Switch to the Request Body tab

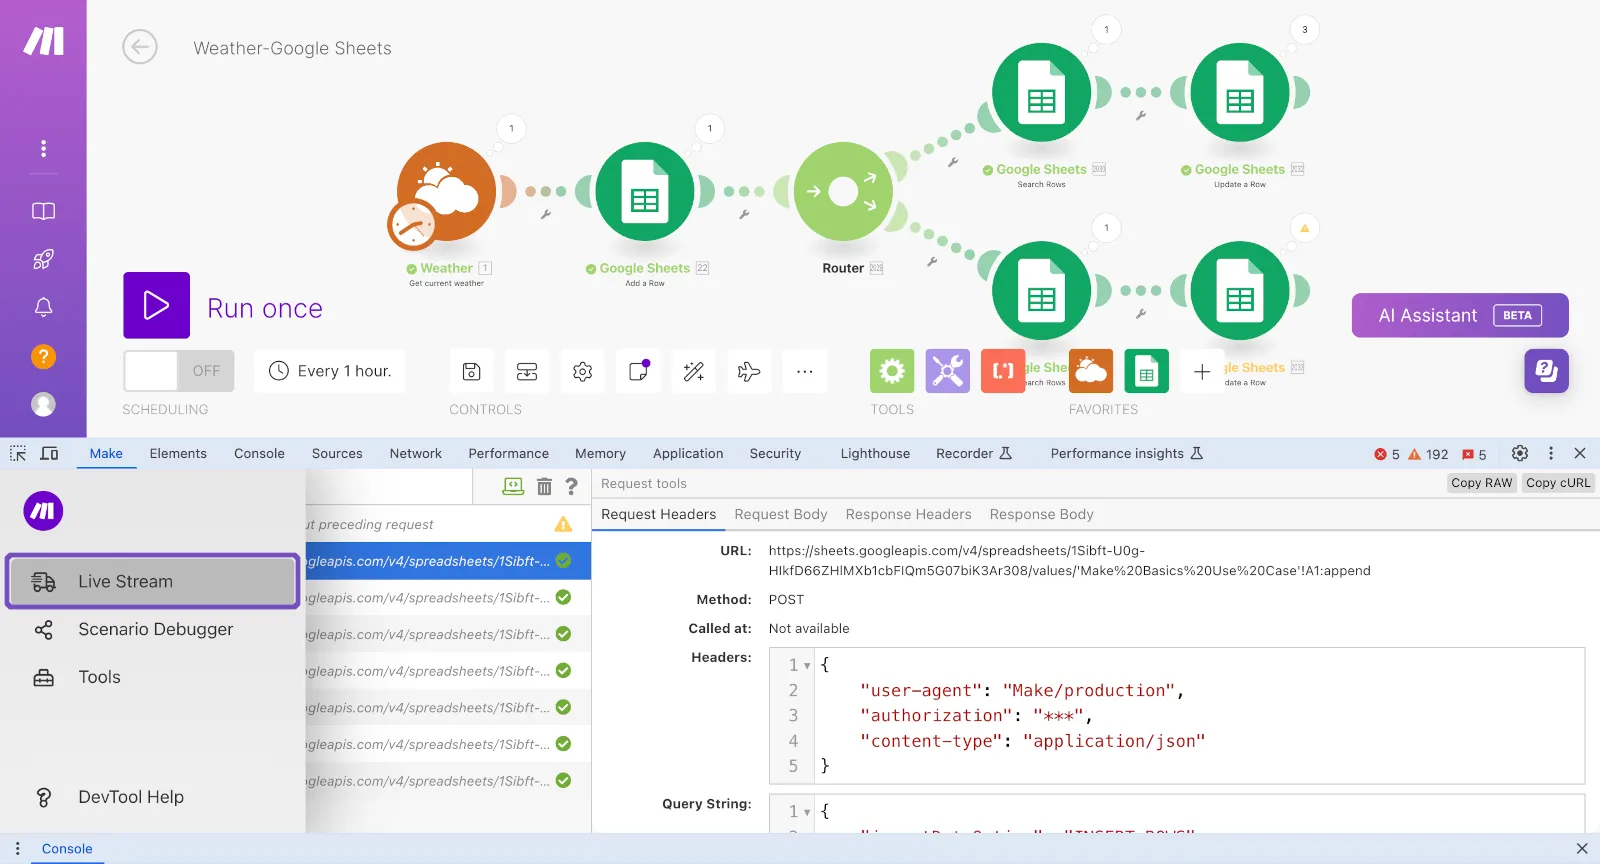(x=781, y=514)
